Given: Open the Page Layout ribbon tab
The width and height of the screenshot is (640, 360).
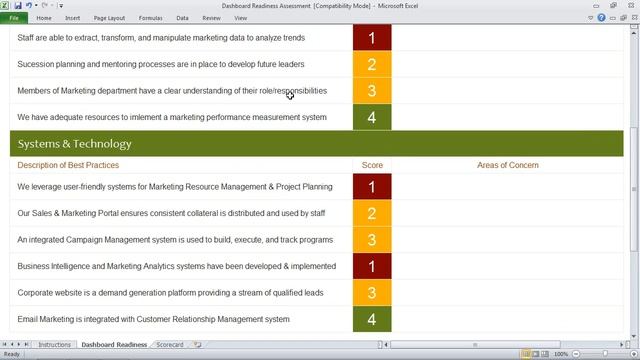Looking at the screenshot, I should pos(109,18).
